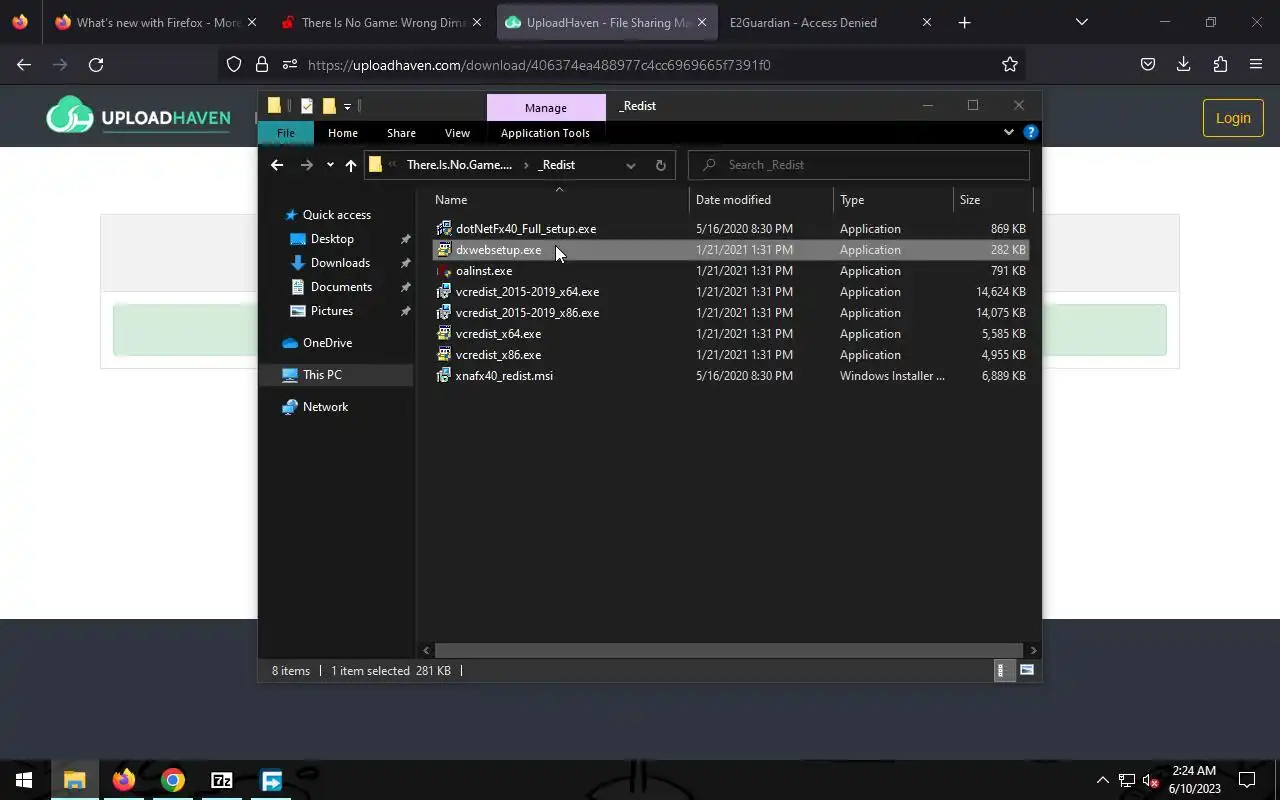The height and width of the screenshot is (800, 1280).
Task: Open the File menu in Explorer
Action: pyautogui.click(x=285, y=133)
